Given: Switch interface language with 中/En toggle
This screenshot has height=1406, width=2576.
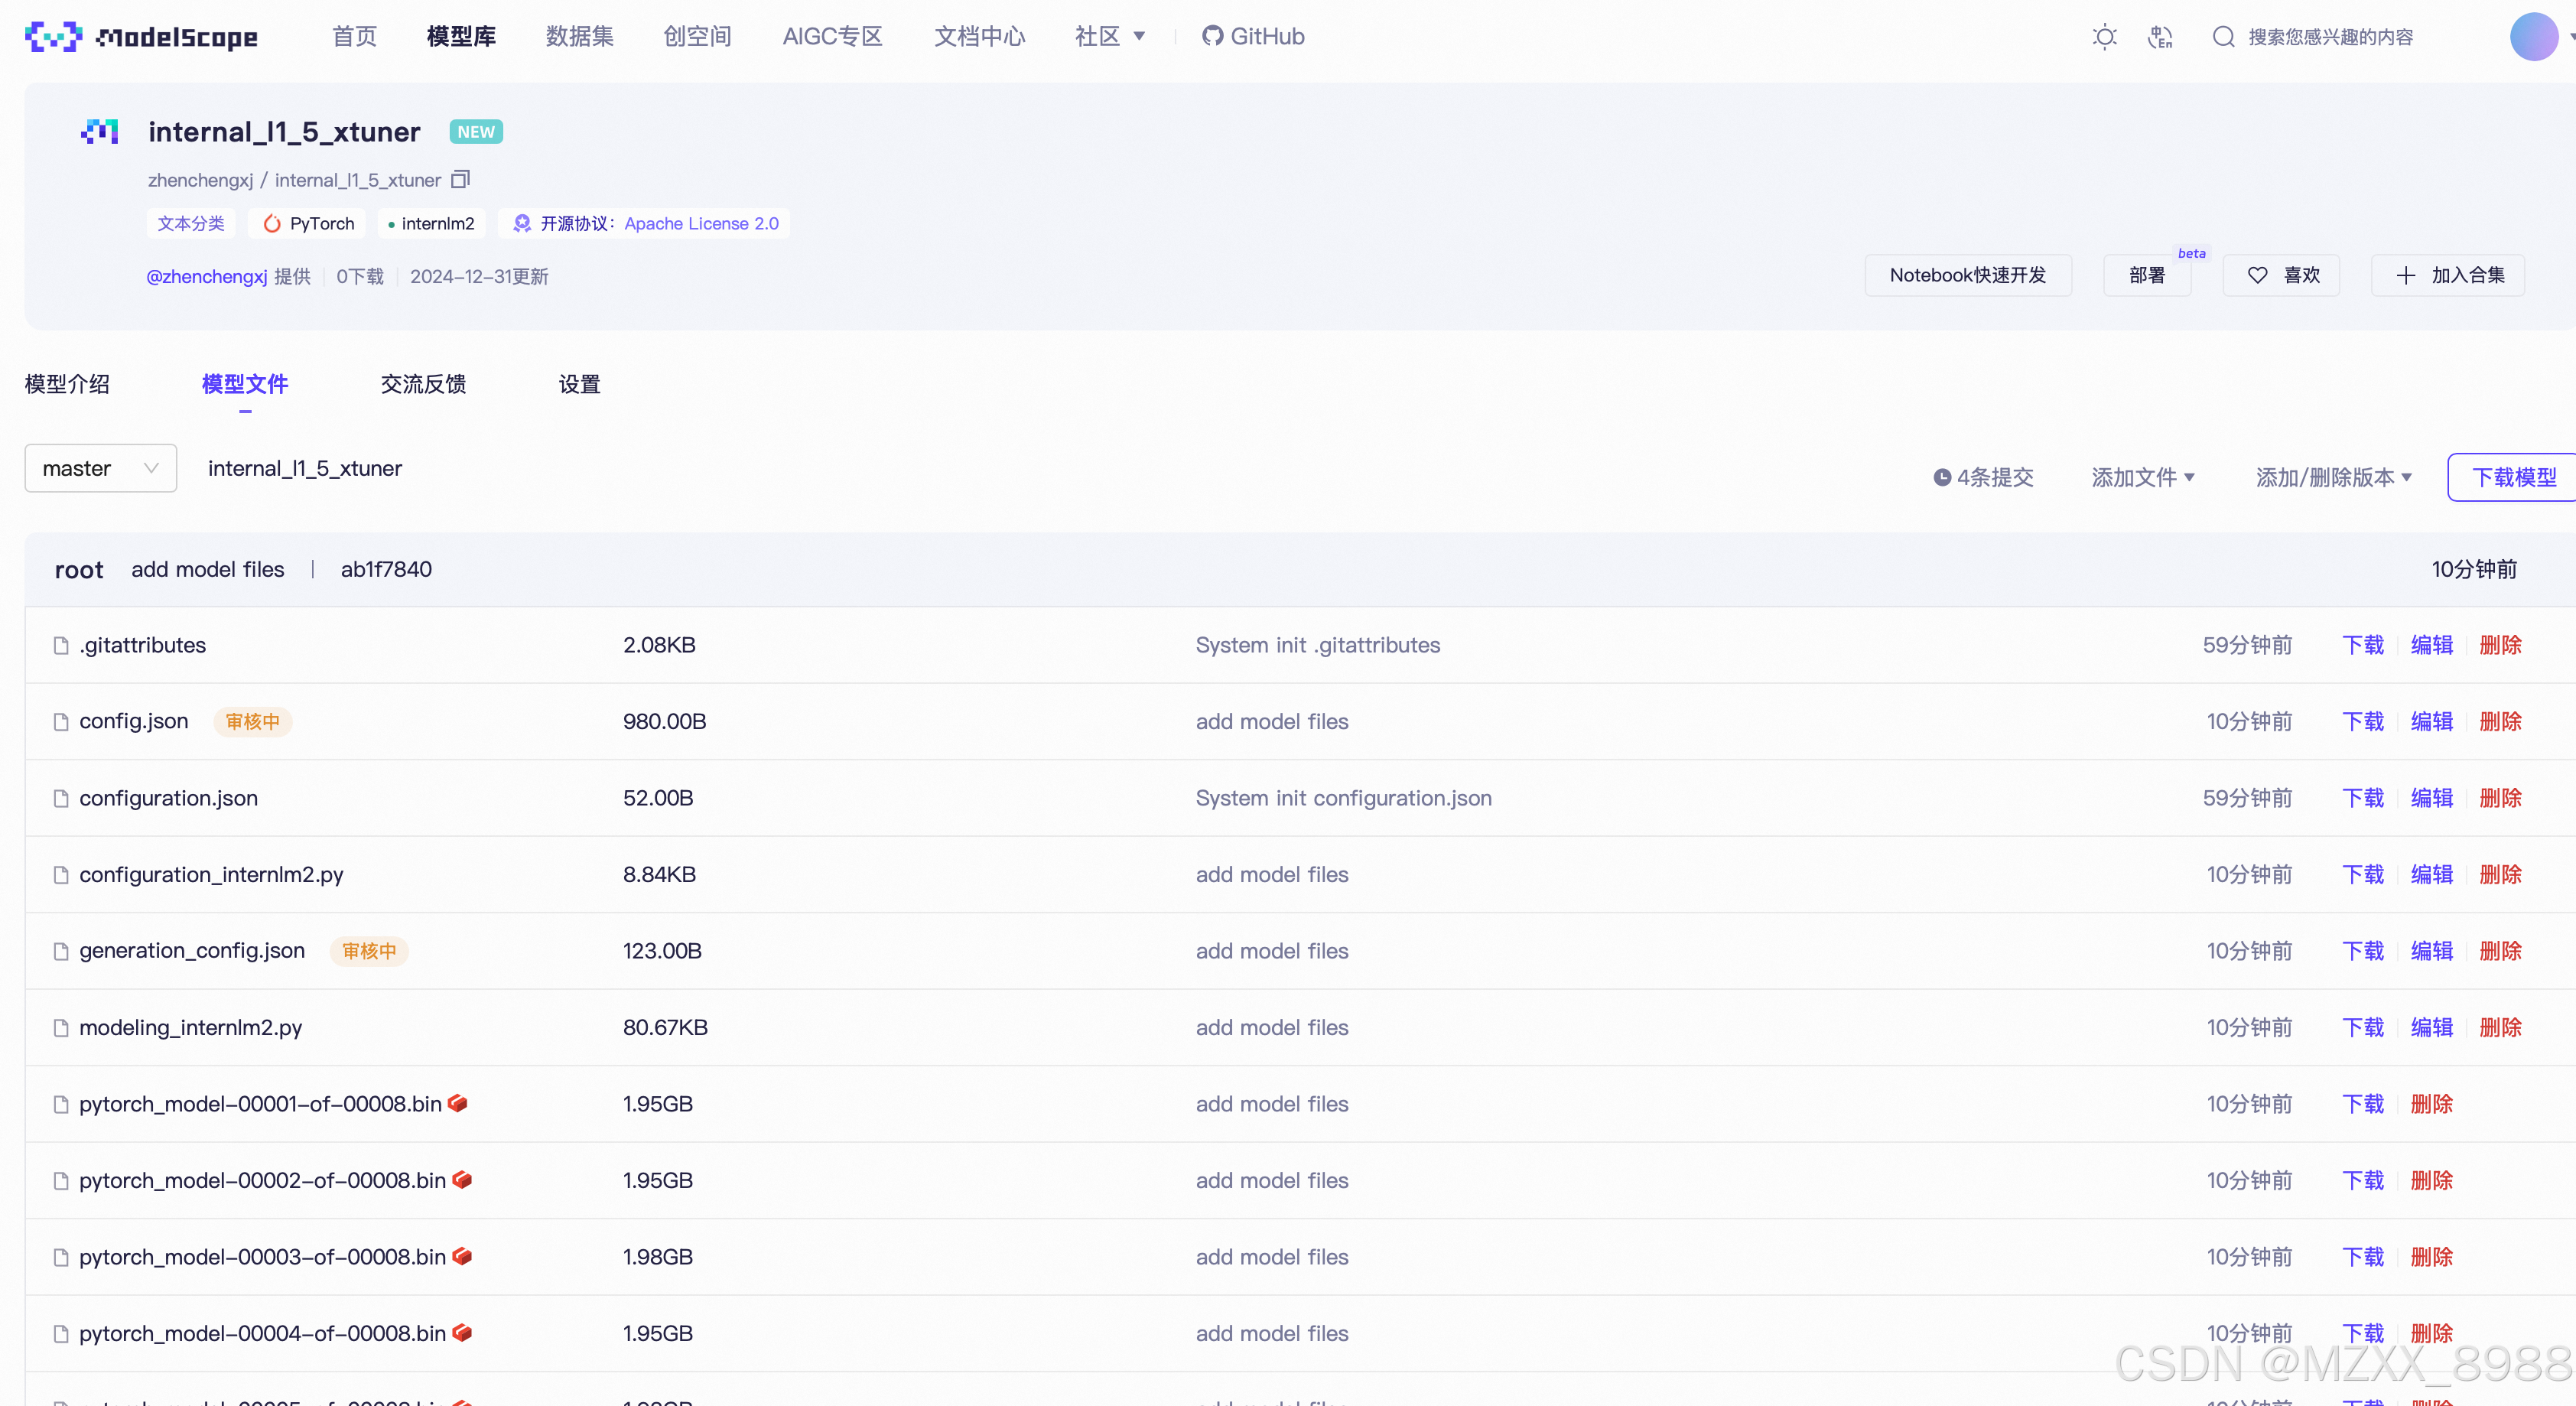Looking at the screenshot, I should (x=2161, y=36).
